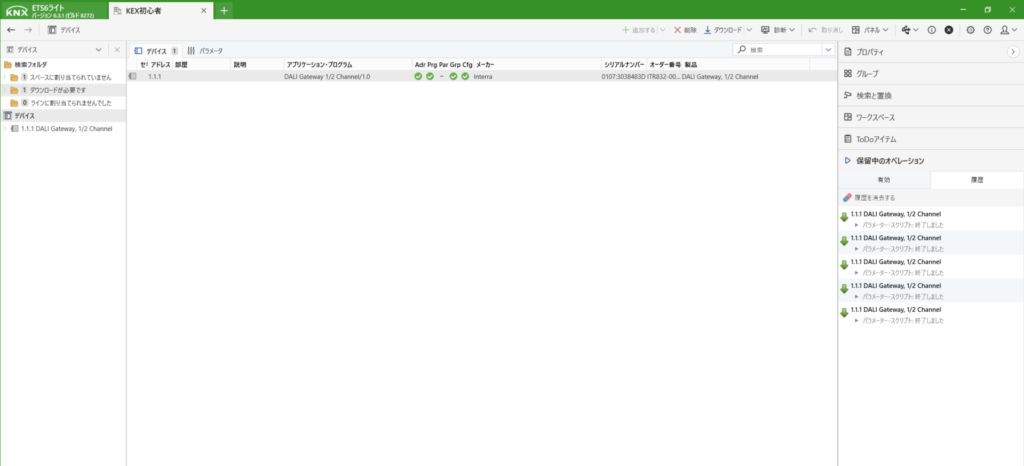Click the help question mark icon

click(x=987, y=30)
